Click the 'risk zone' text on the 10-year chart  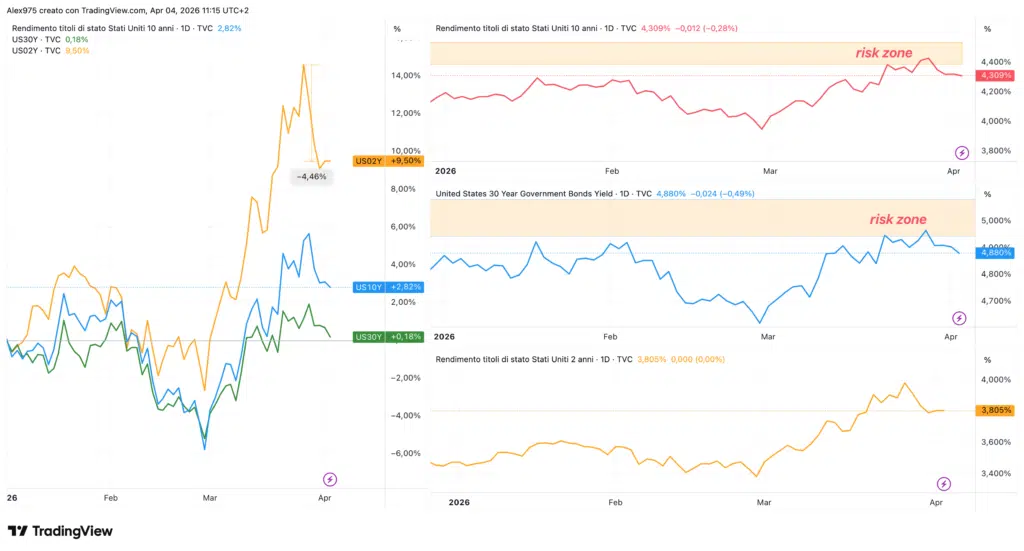883,53
